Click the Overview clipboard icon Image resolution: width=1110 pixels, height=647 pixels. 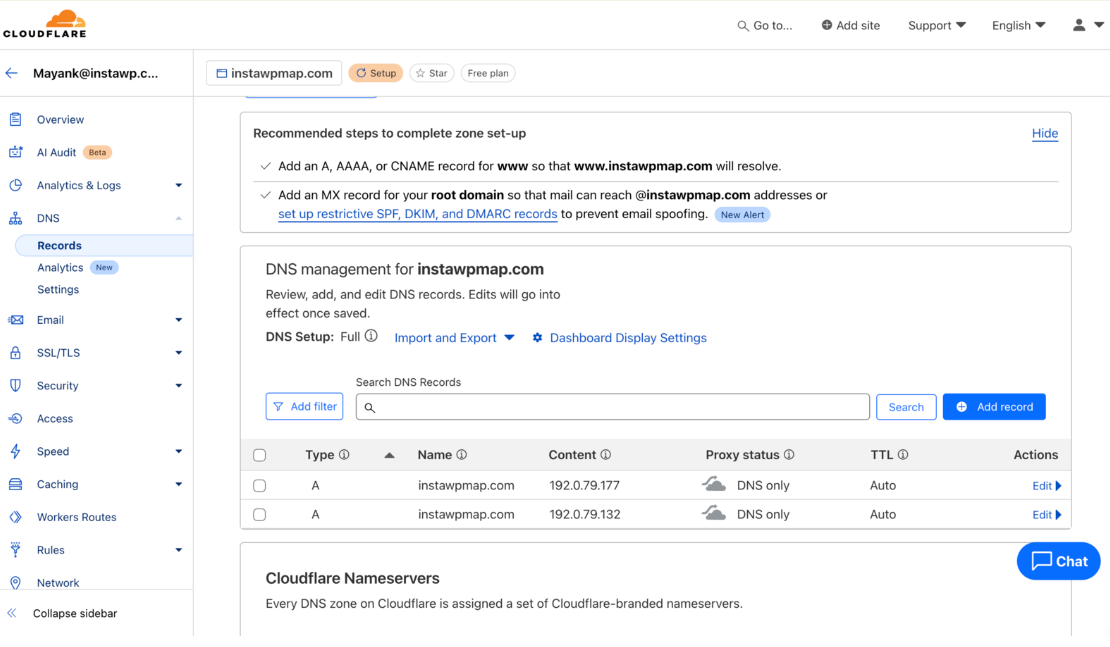16,119
